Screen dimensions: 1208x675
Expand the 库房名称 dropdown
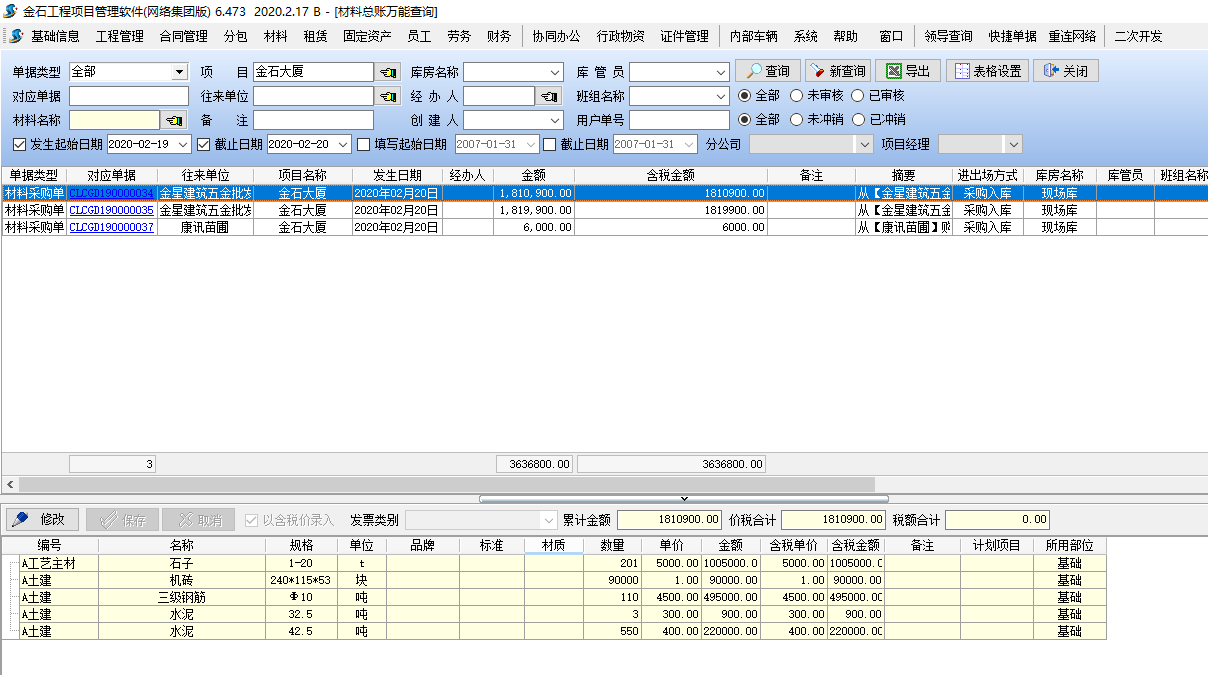coord(555,72)
